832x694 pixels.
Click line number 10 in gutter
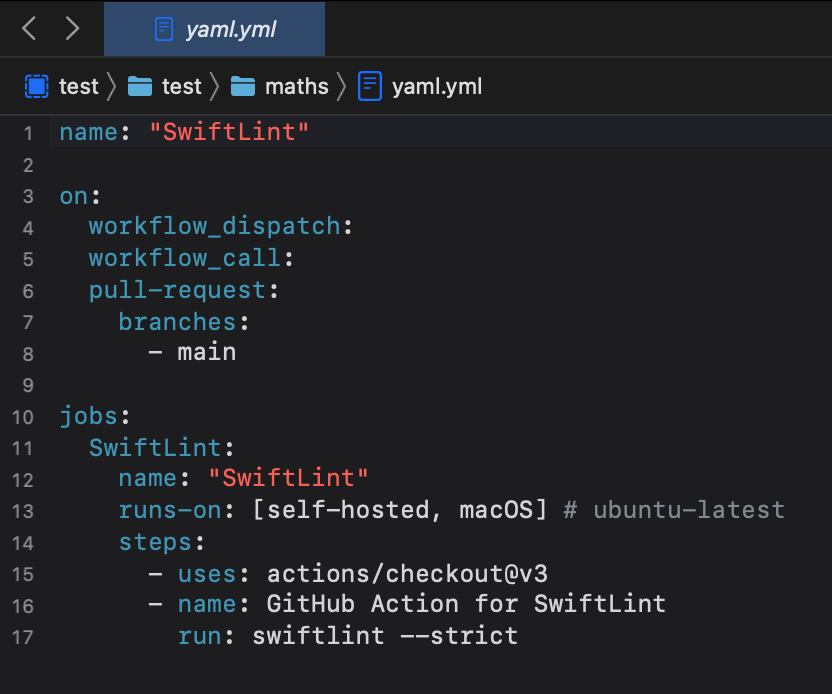click(x=23, y=417)
